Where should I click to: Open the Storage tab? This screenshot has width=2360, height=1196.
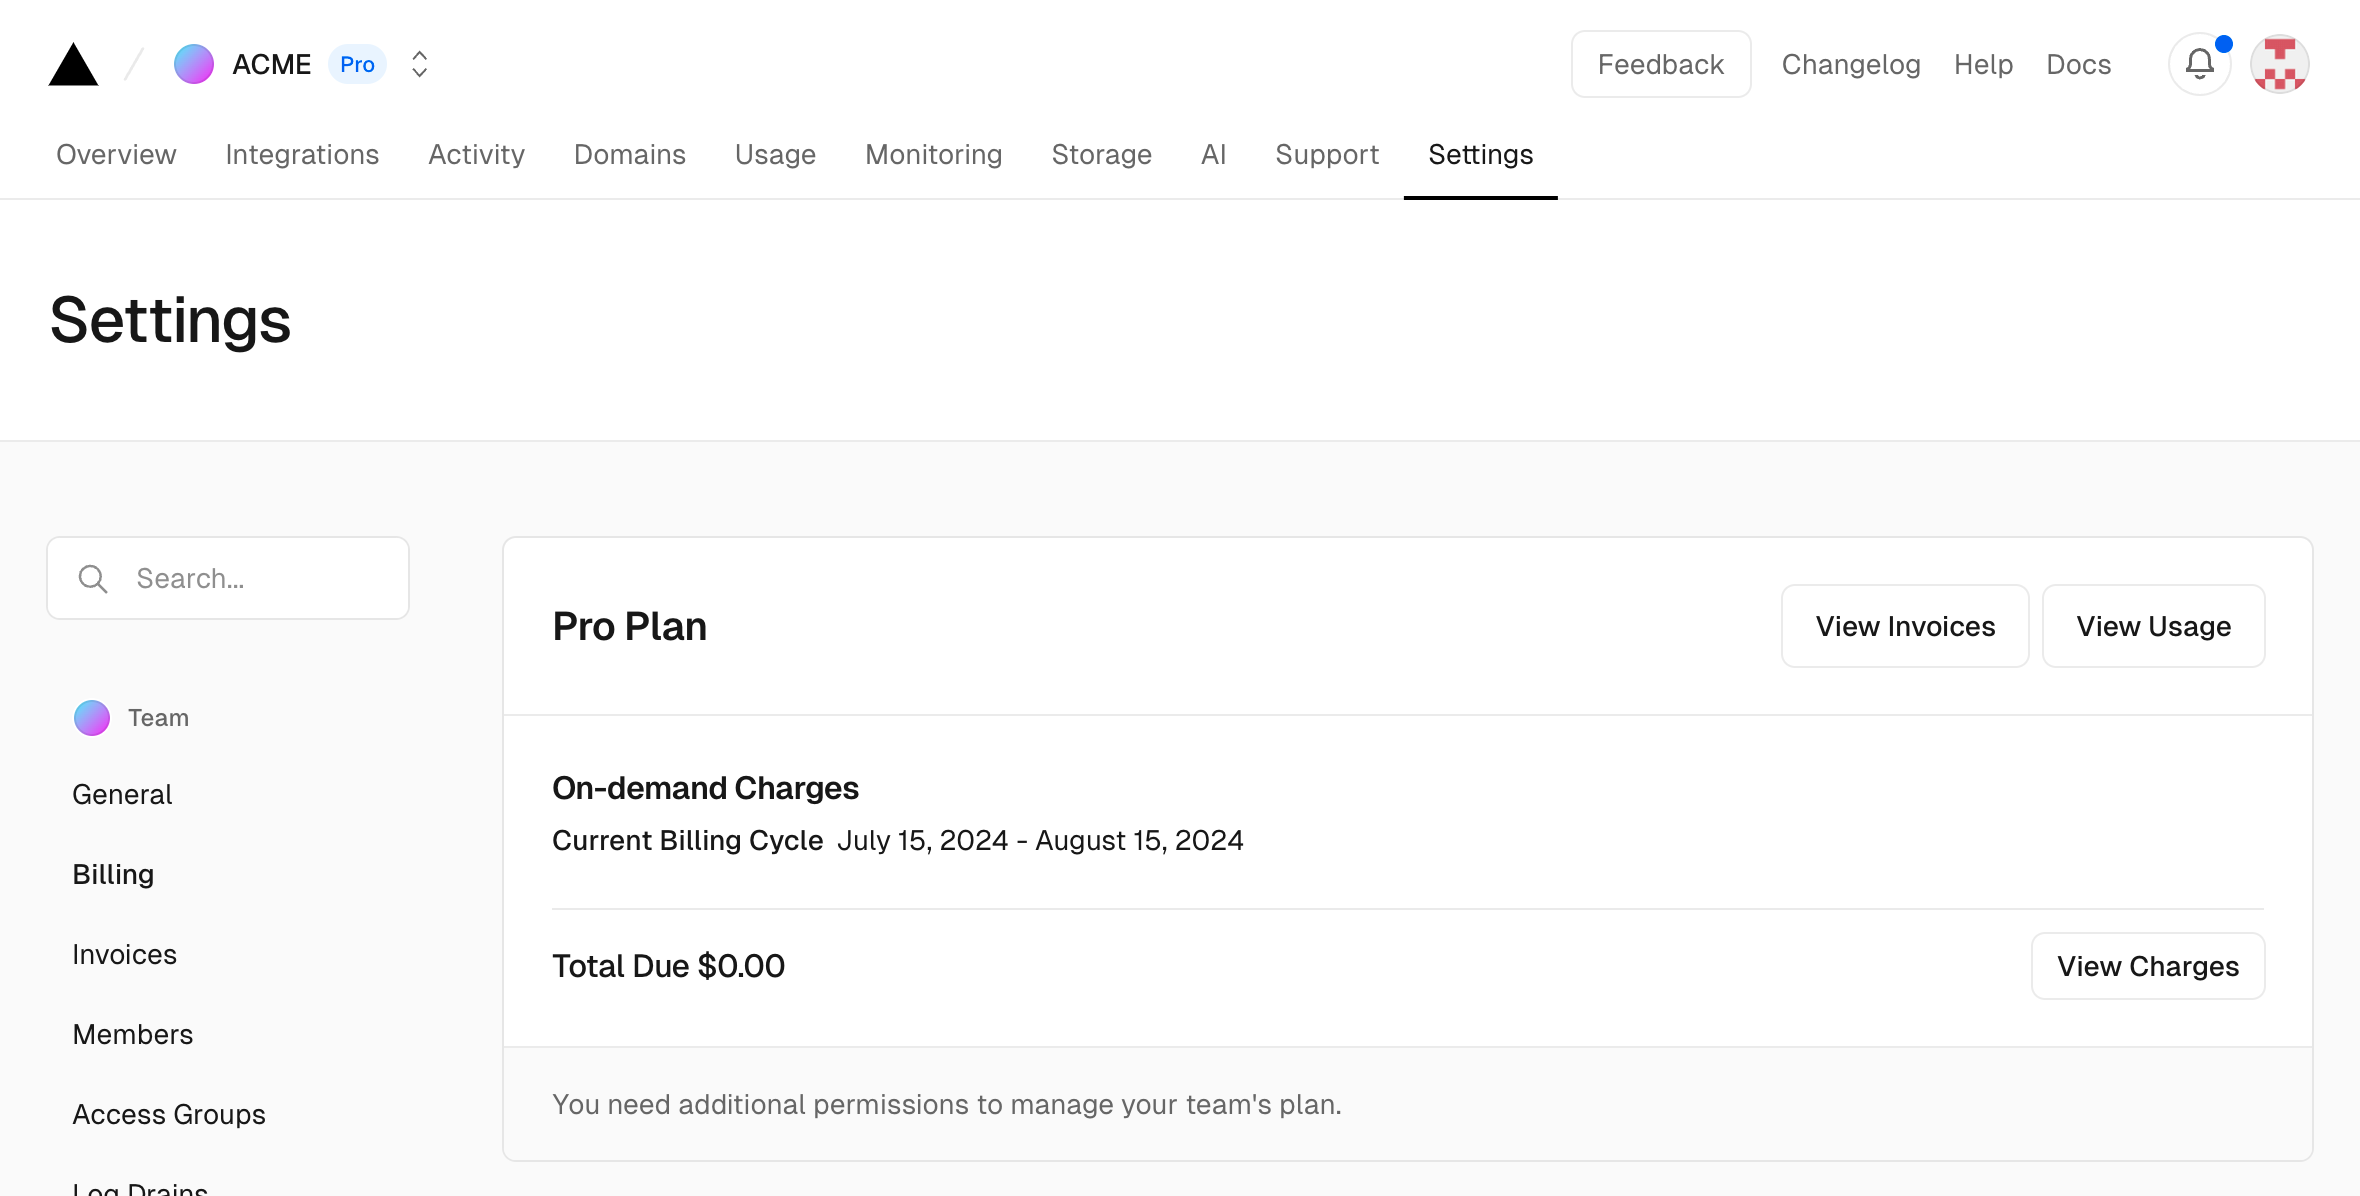pos(1101,154)
